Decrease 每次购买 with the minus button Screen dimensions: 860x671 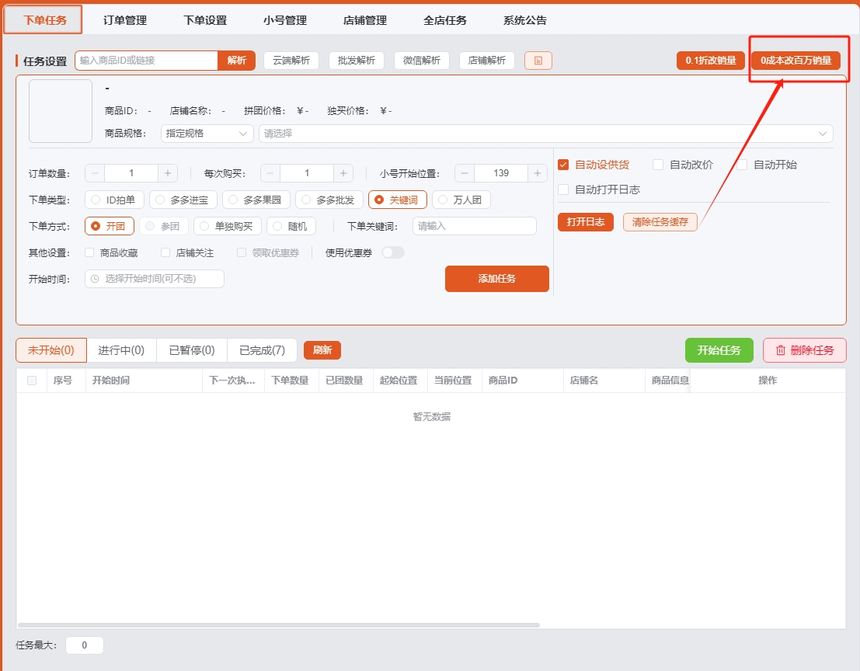[x=270, y=173]
